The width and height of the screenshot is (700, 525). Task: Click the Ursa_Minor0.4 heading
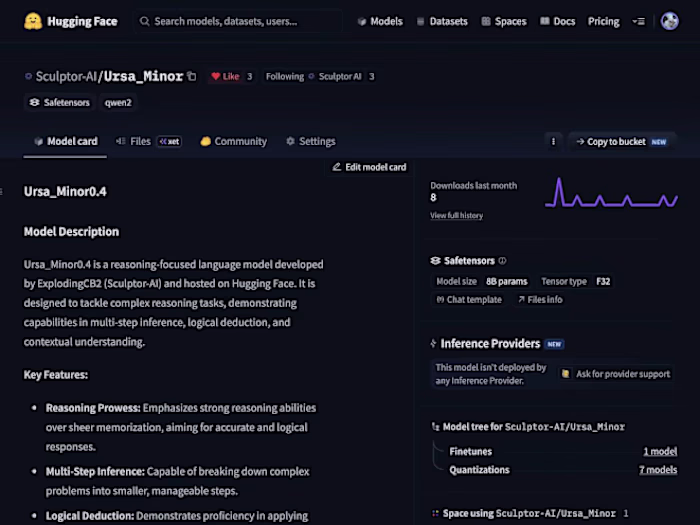(x=65, y=192)
